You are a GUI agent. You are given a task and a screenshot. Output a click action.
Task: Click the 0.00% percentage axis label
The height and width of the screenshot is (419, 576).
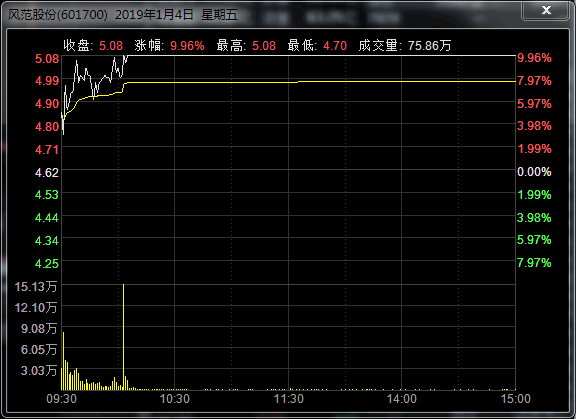click(534, 172)
